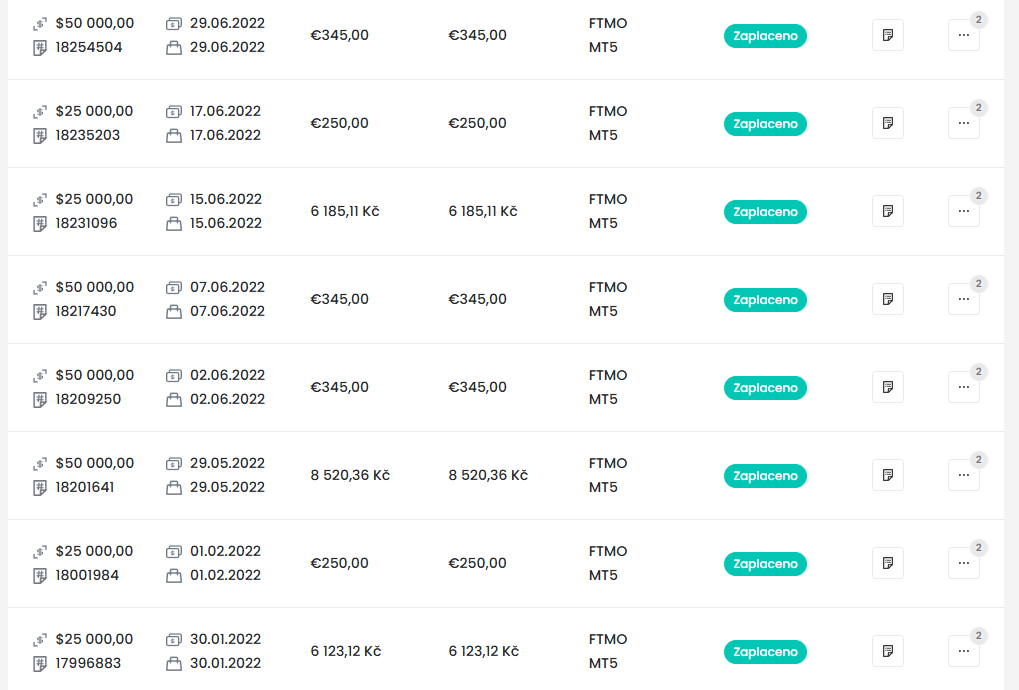View invoice icon for order 18217430
The width and height of the screenshot is (1019, 690).
(x=888, y=300)
